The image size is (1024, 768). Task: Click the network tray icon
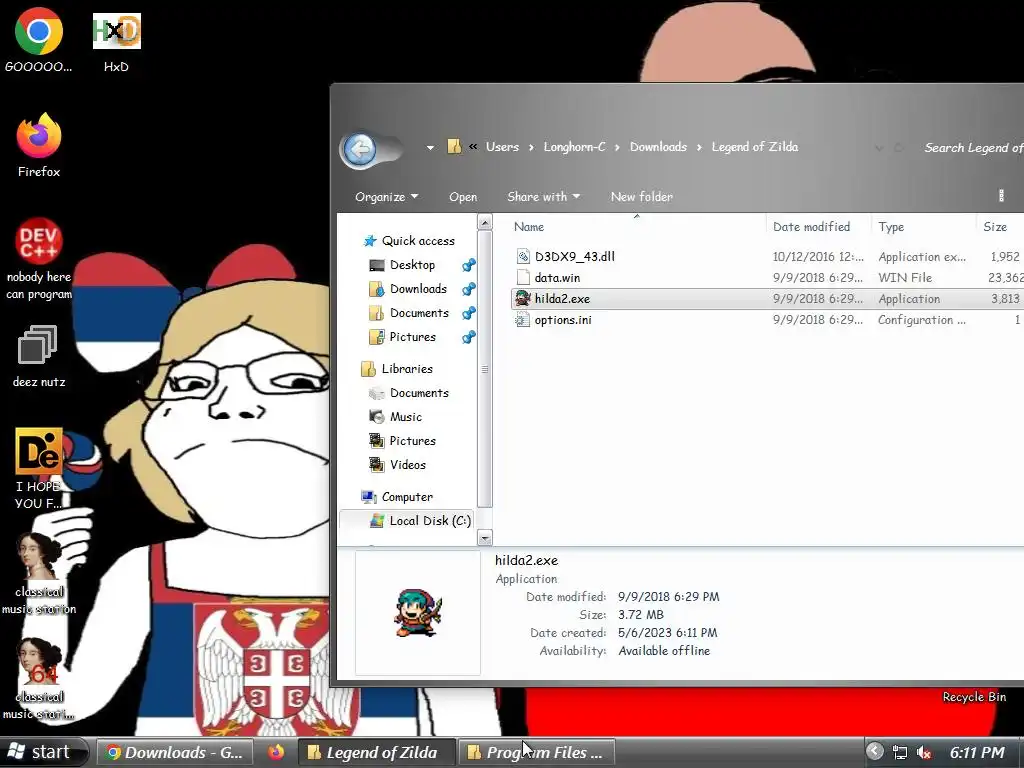tap(900, 752)
